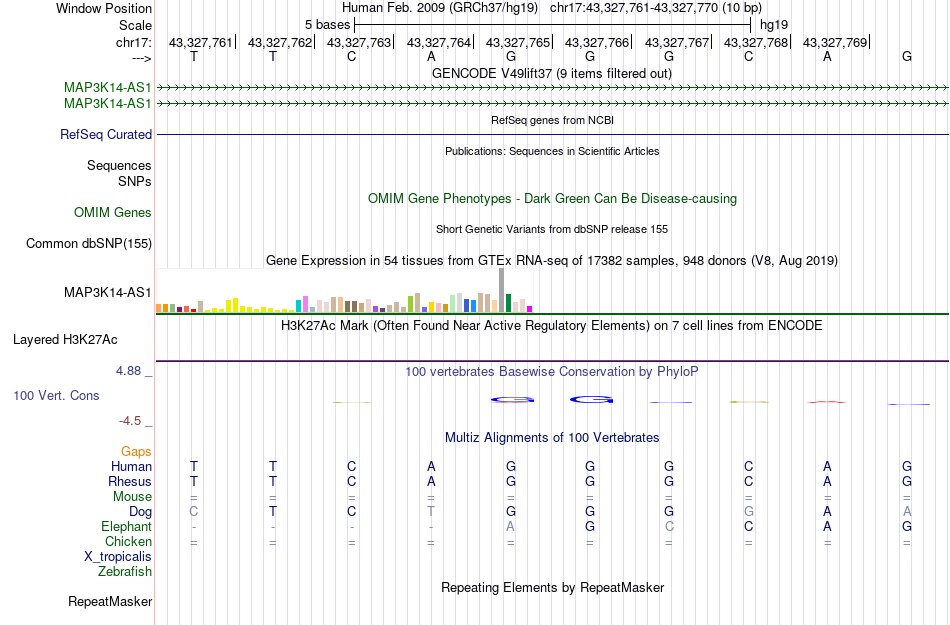This screenshot has width=950, height=625.
Task: Click the 5 bases scale bar label
Action: pyautogui.click(x=327, y=25)
